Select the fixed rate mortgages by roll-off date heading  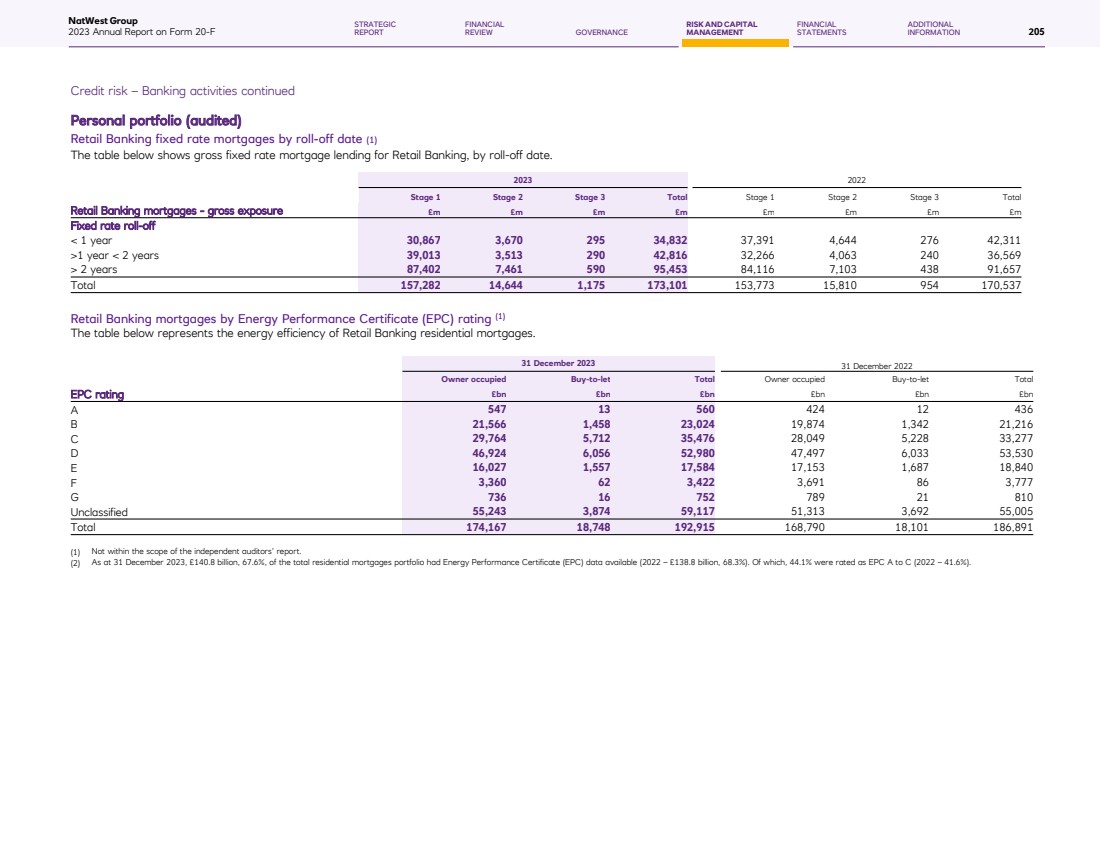click(222, 139)
